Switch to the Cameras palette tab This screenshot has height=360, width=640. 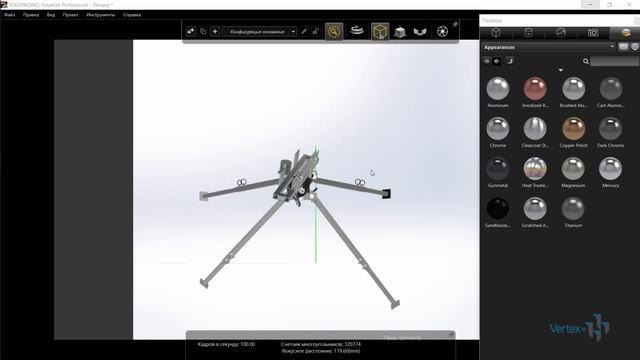pos(593,33)
